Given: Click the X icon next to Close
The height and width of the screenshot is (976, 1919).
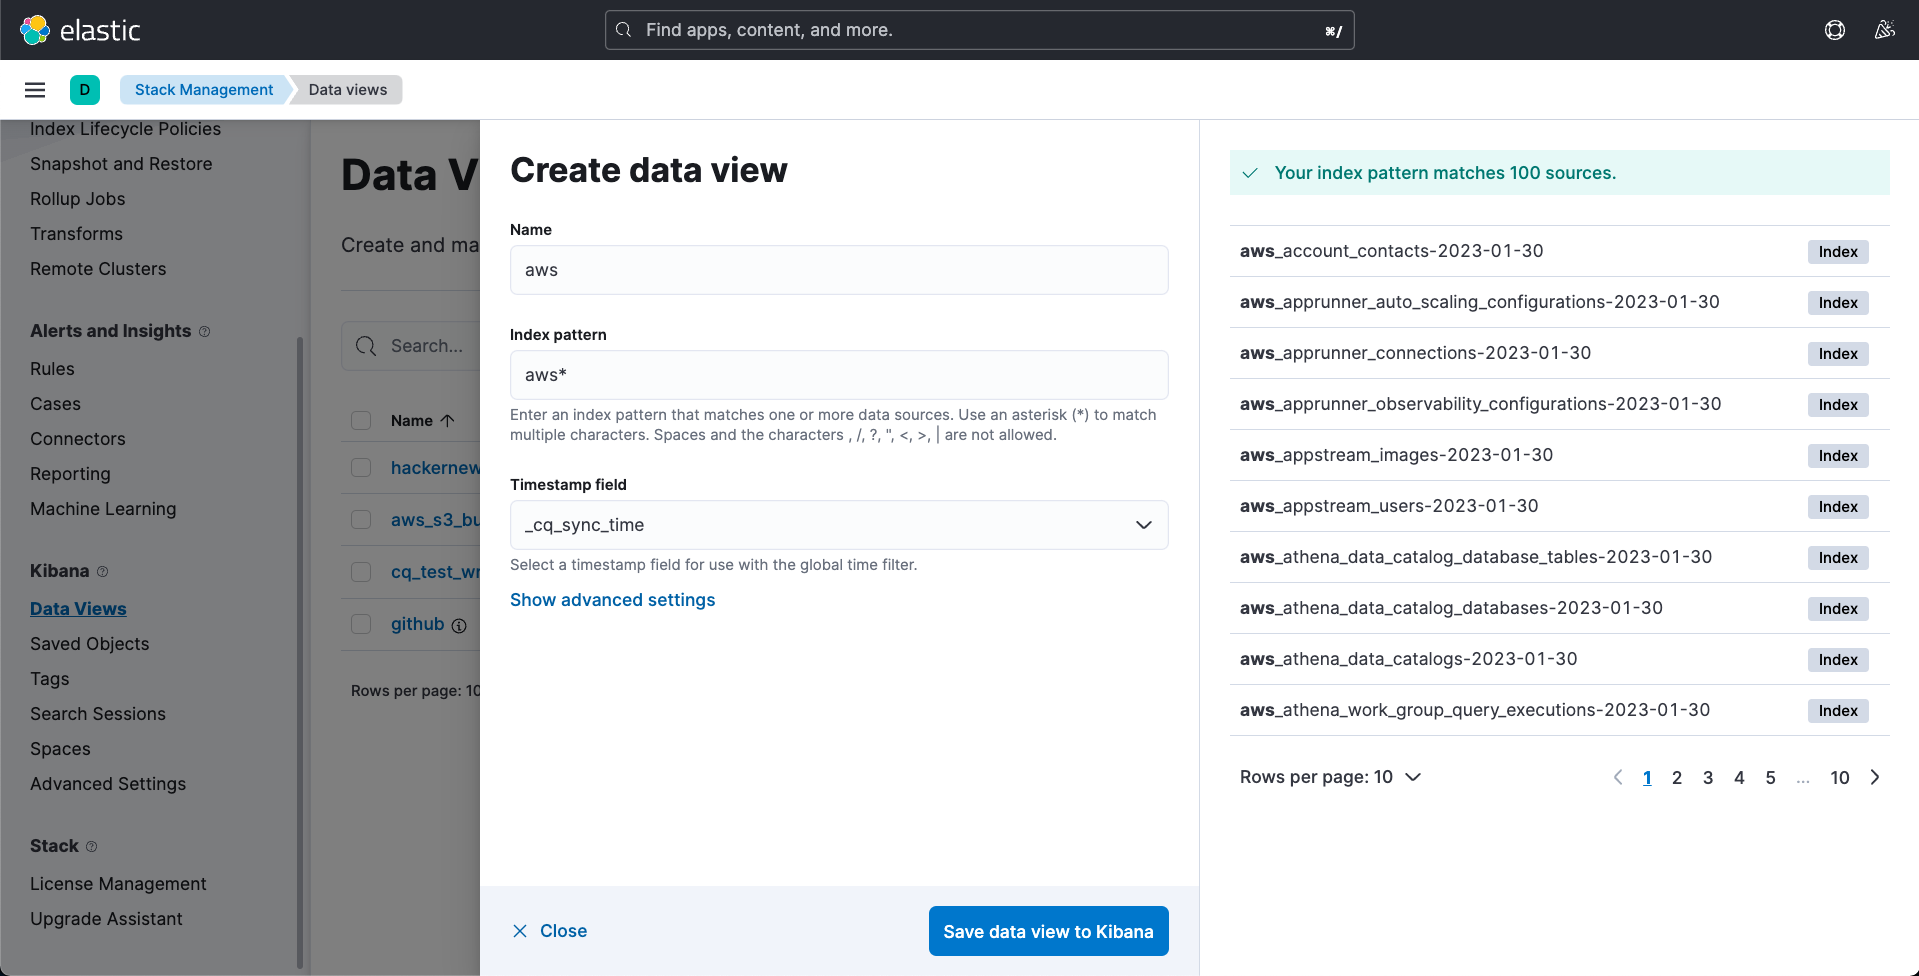Looking at the screenshot, I should [520, 931].
